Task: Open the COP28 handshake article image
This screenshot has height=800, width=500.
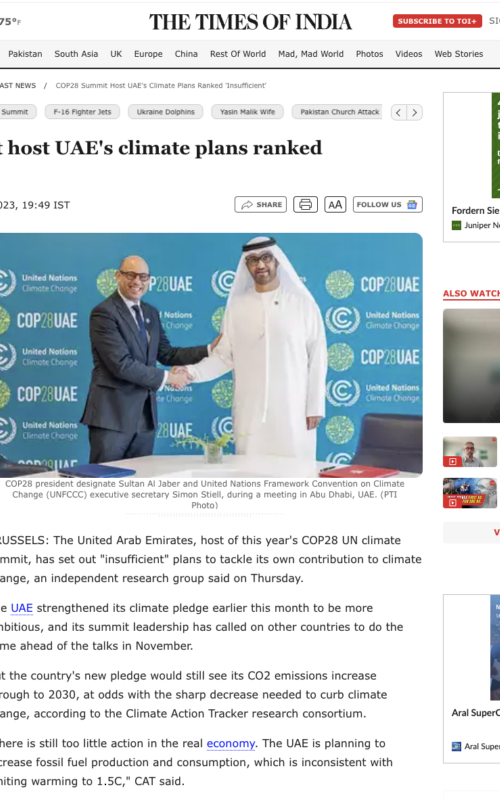Action: pos(211,355)
